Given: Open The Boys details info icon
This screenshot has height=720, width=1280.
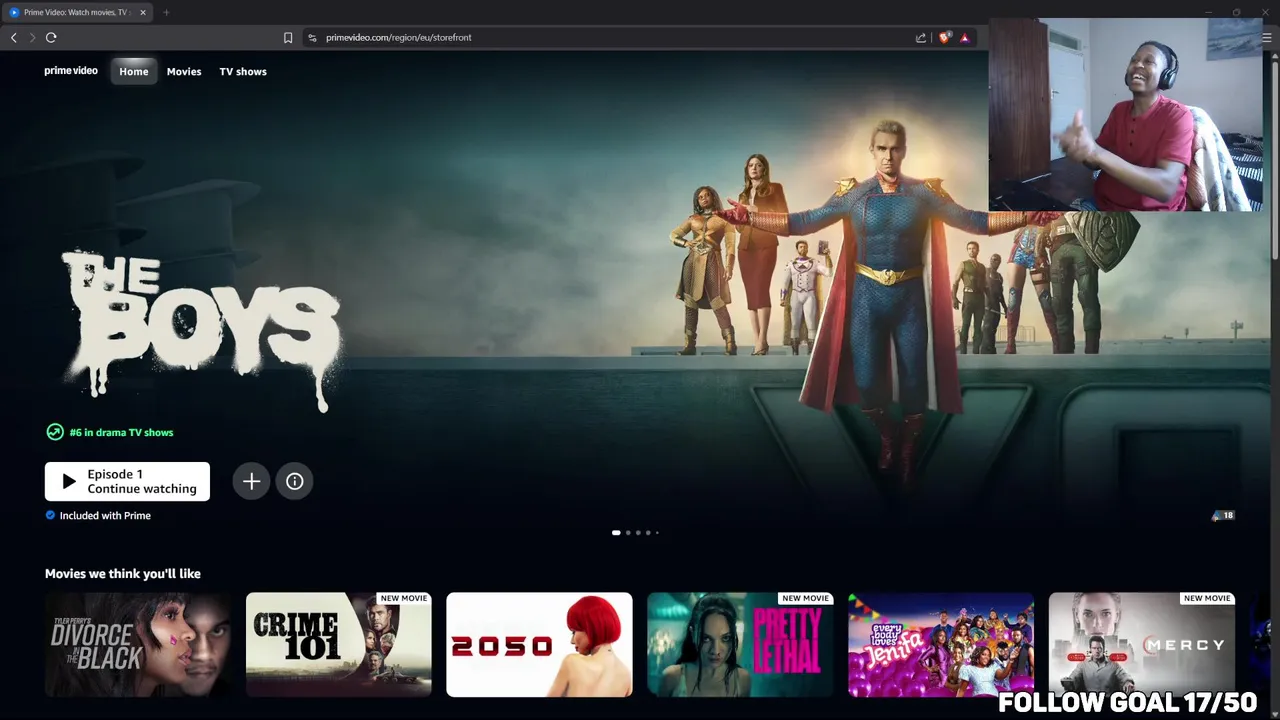Looking at the screenshot, I should 295,481.
